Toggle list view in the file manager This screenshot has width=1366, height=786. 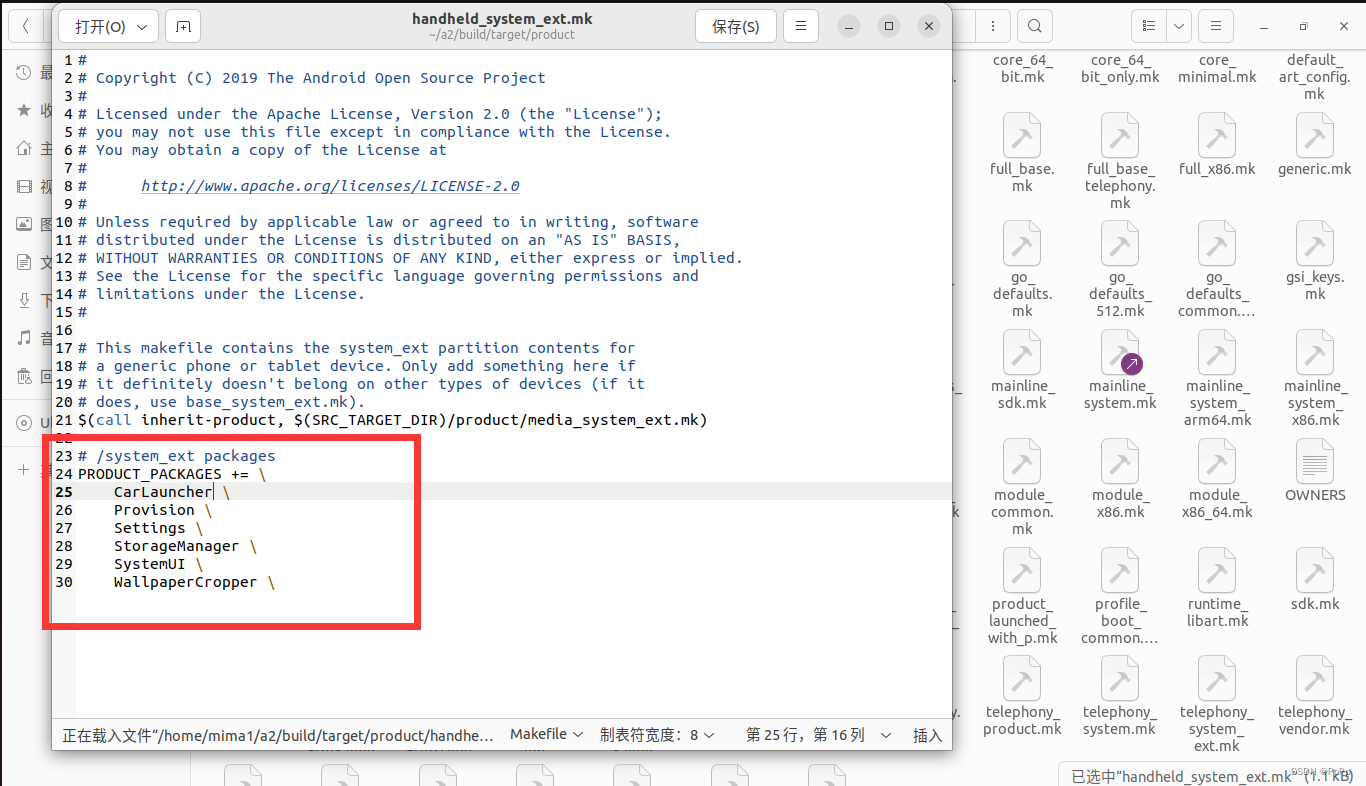click(x=1147, y=25)
